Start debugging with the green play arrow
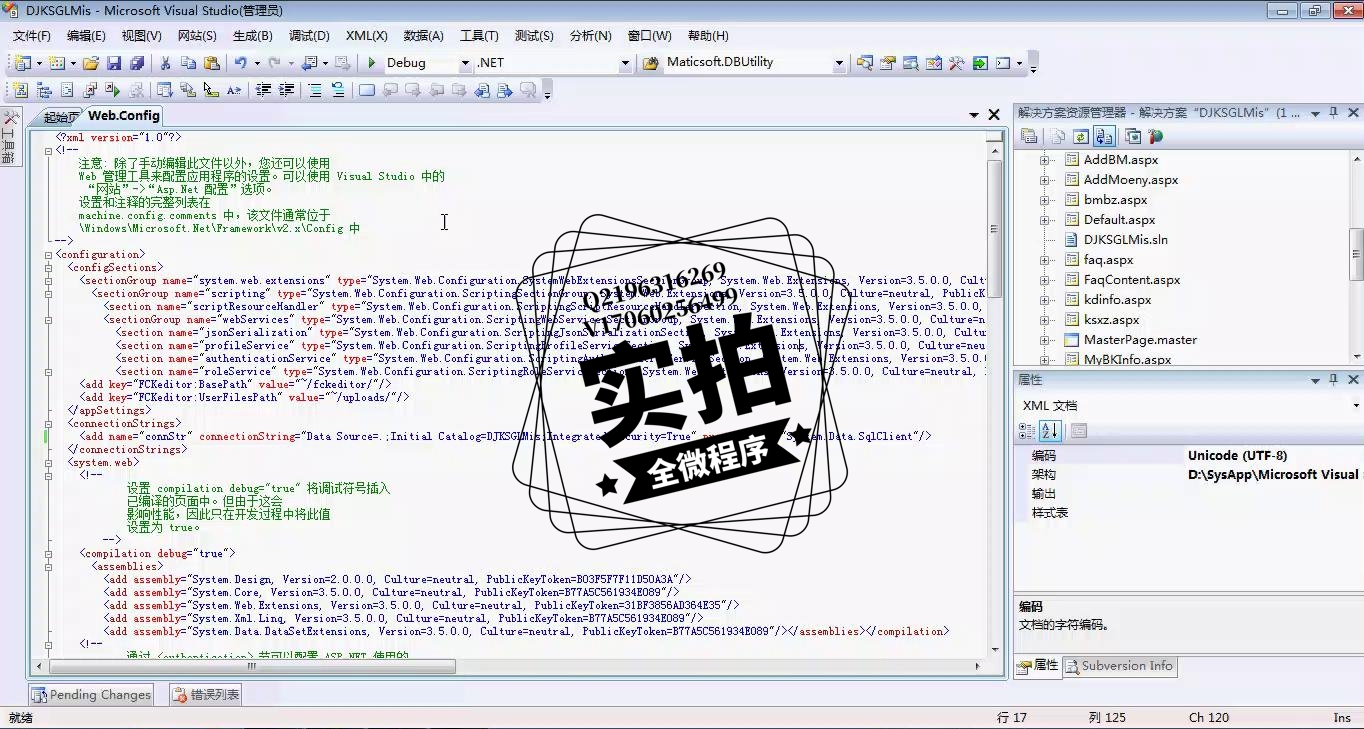Viewport: 1364px width, 729px height. point(371,63)
